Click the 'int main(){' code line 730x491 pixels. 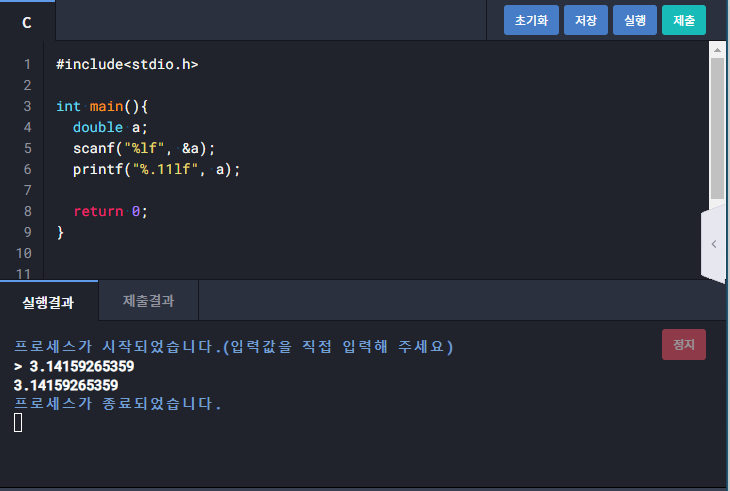pos(102,106)
